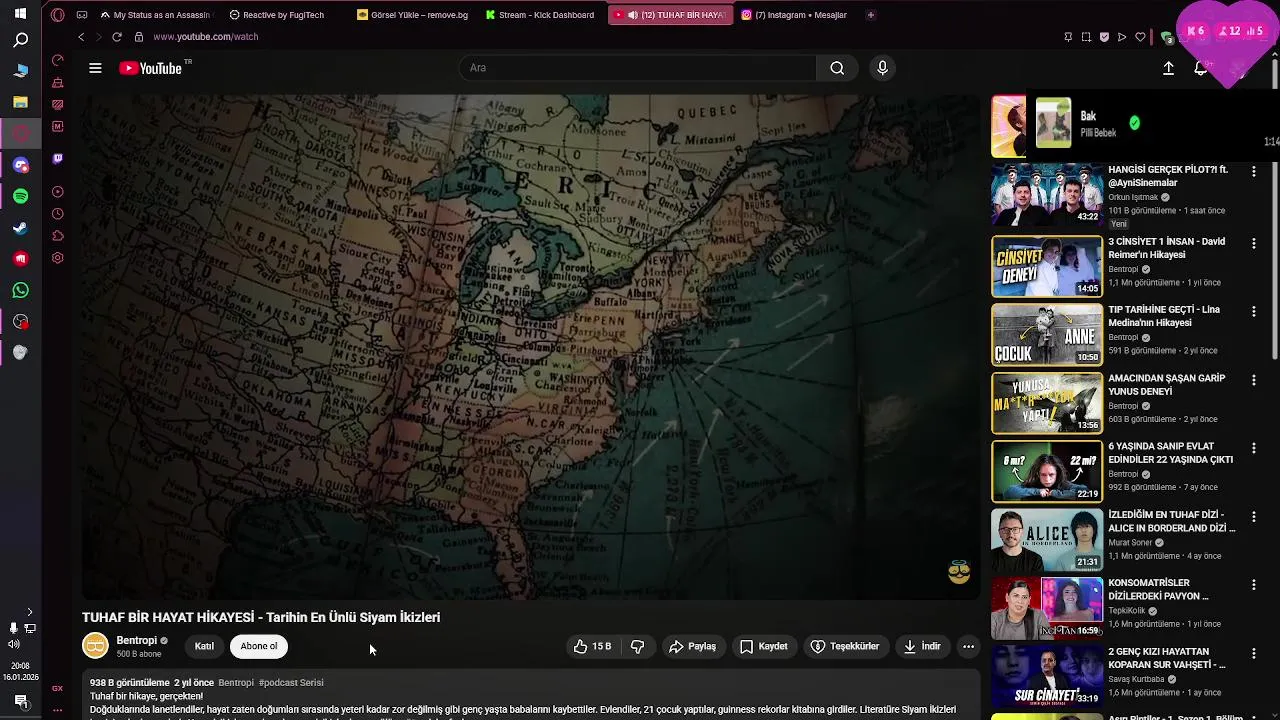This screenshot has height=720, width=1280.
Task: Click the pin icon in address bar
Action: [1068, 37]
